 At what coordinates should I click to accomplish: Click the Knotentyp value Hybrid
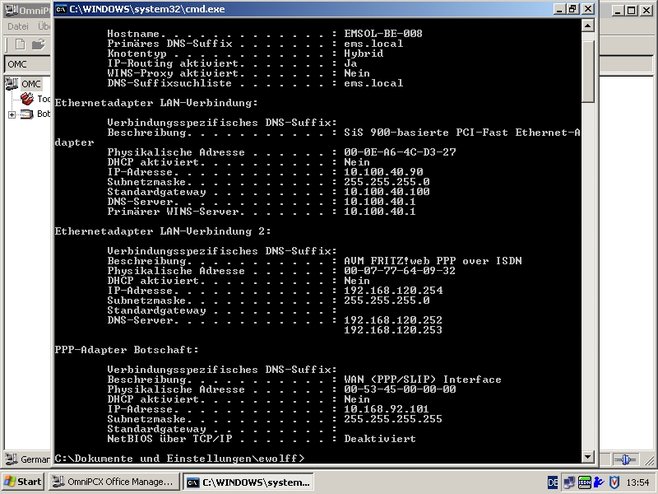click(x=363, y=53)
